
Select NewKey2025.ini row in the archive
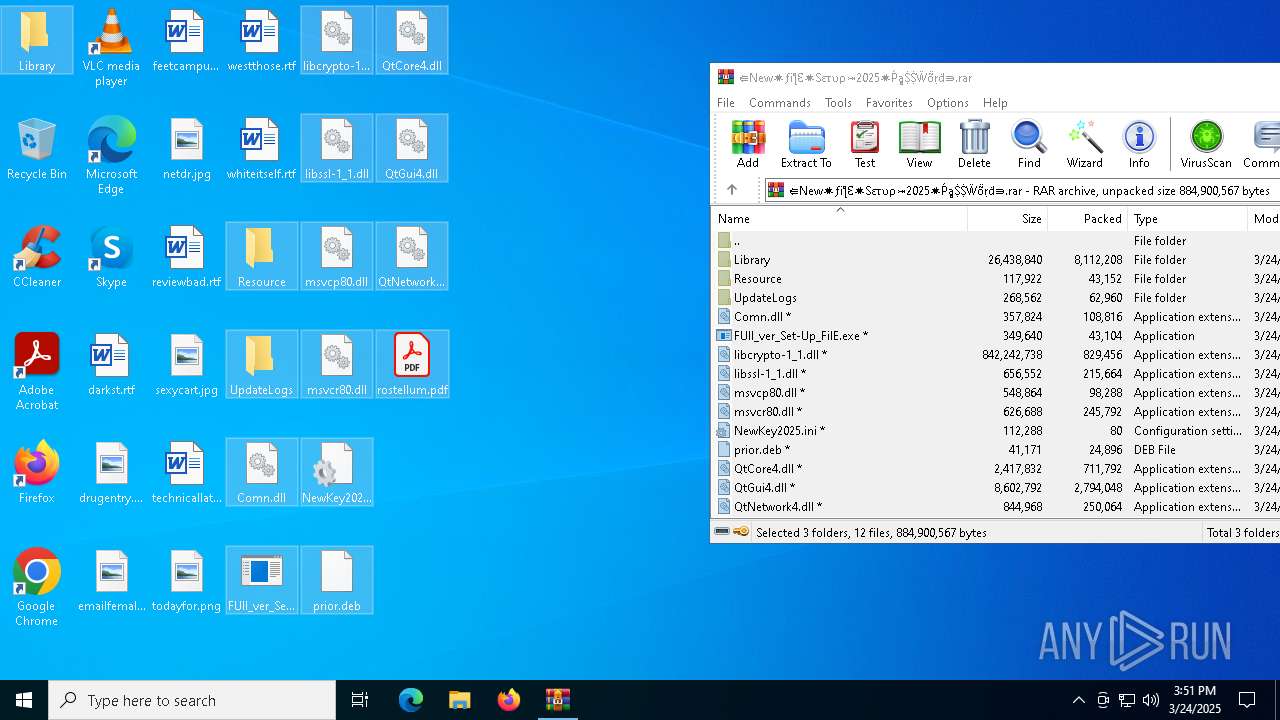click(996, 431)
